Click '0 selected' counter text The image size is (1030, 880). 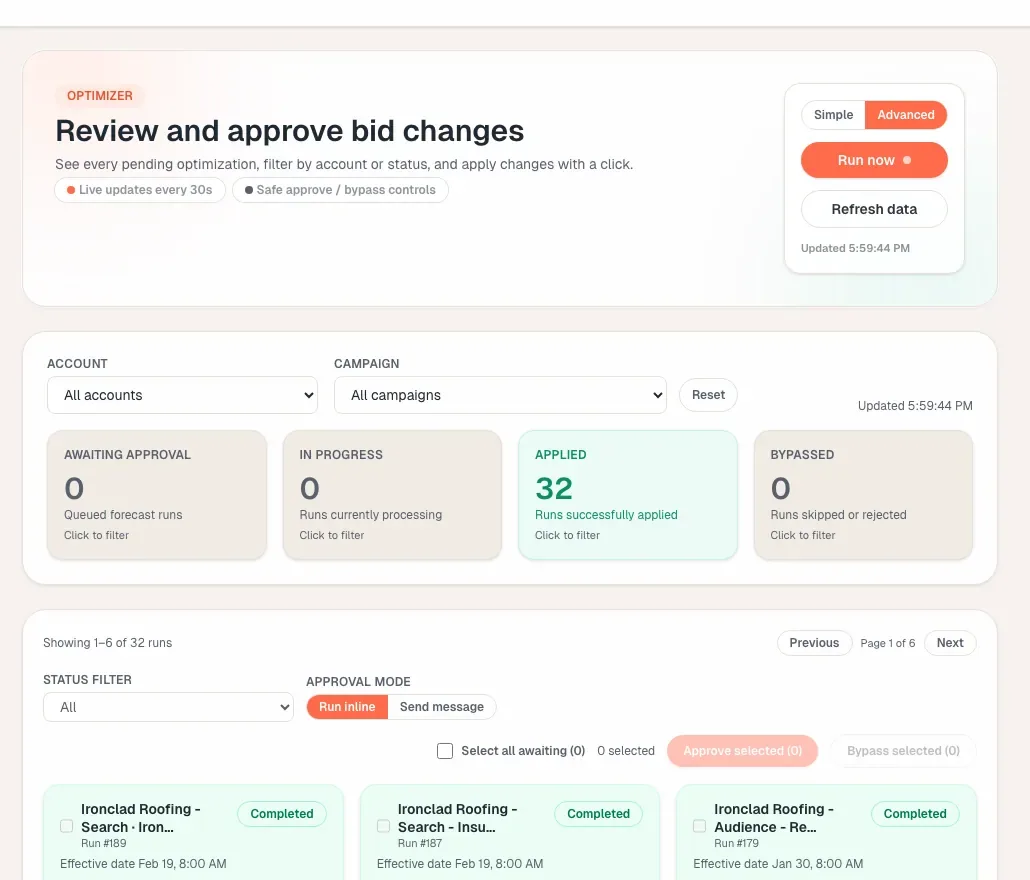[626, 751]
